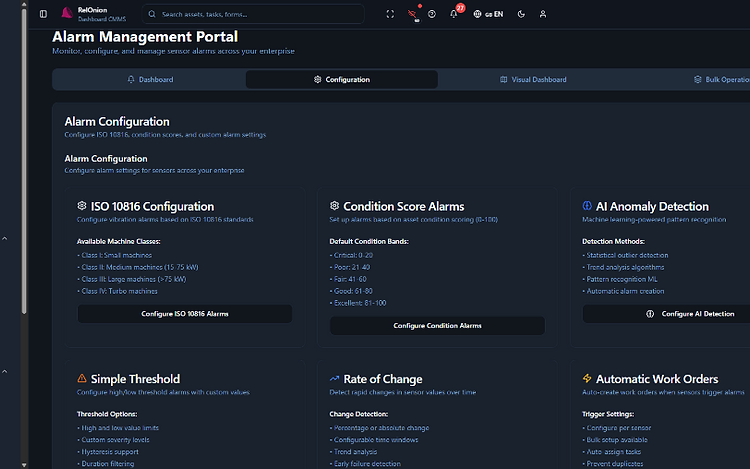Image resolution: width=750 pixels, height=469 pixels.
Task: Click 'Early failure detection' text
Action: coord(367,464)
